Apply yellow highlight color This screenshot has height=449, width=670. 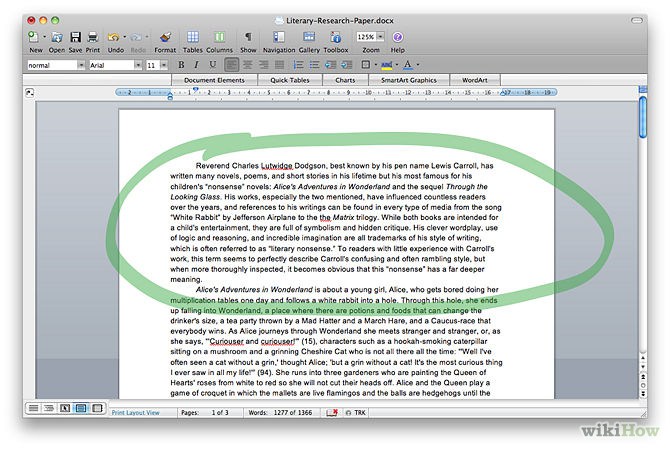tap(387, 65)
